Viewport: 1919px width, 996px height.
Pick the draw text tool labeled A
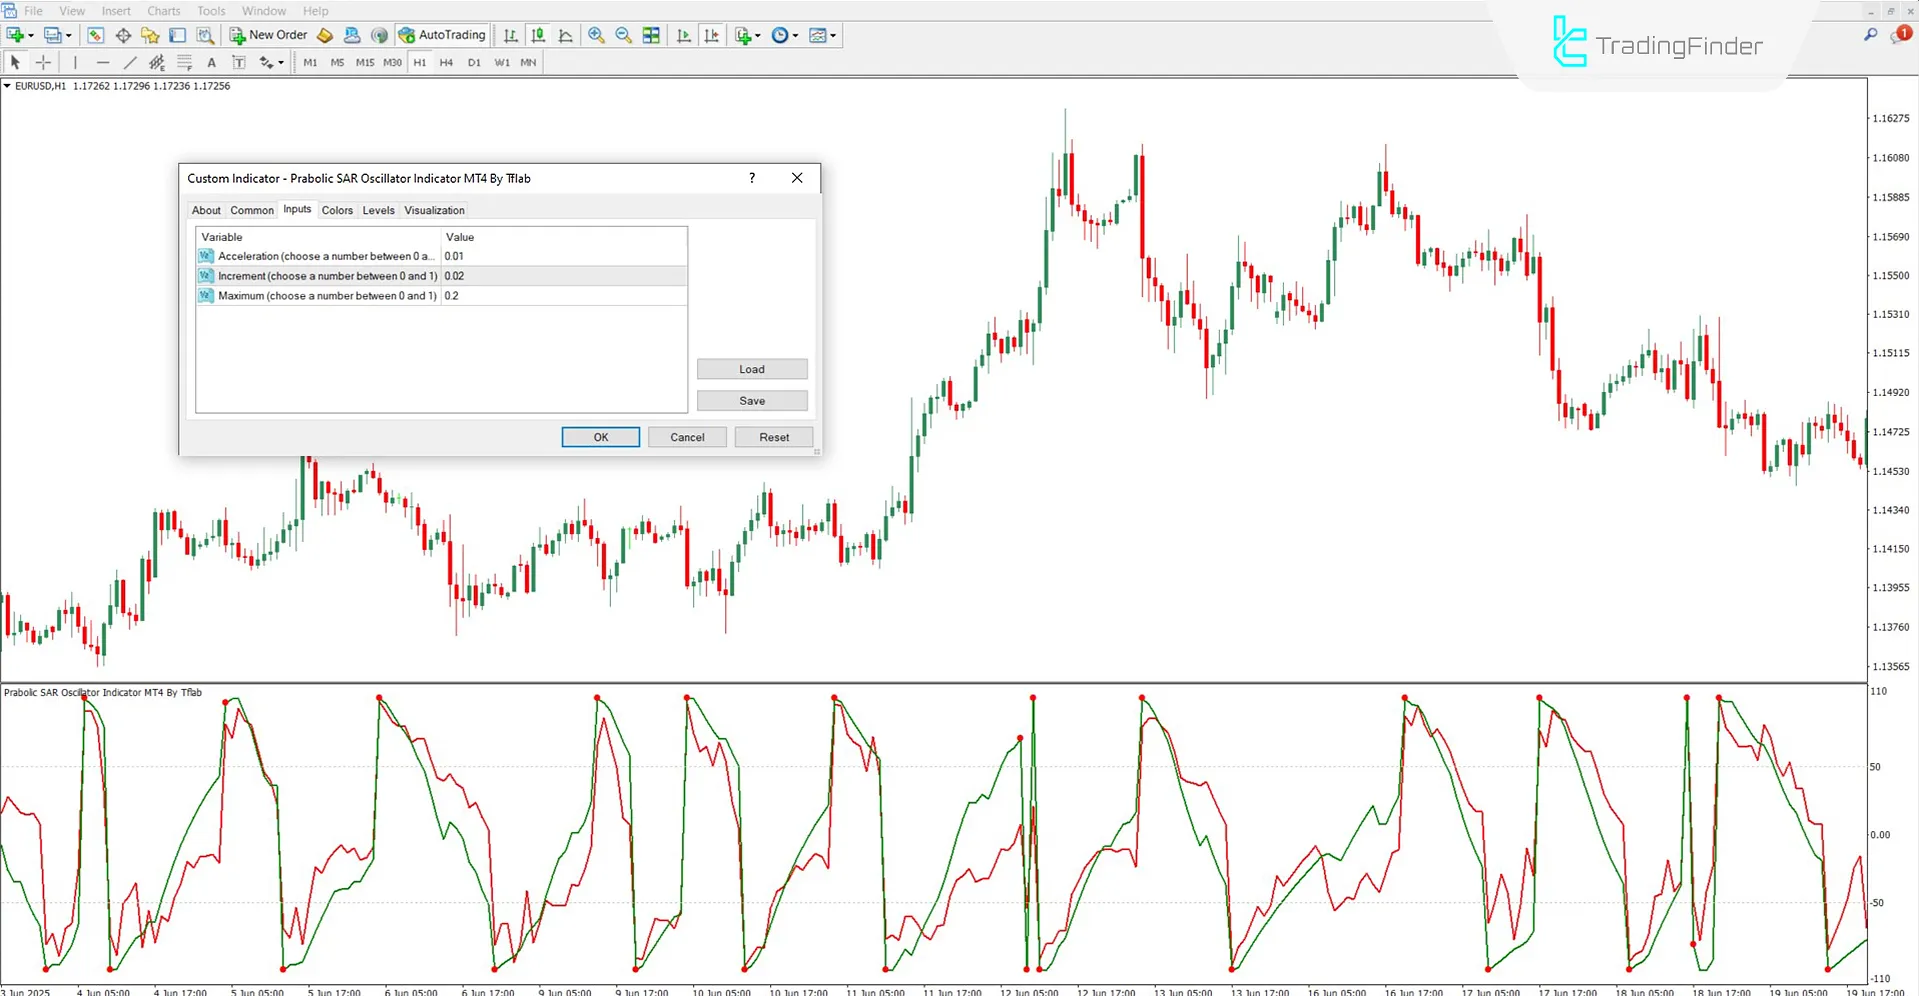(211, 62)
